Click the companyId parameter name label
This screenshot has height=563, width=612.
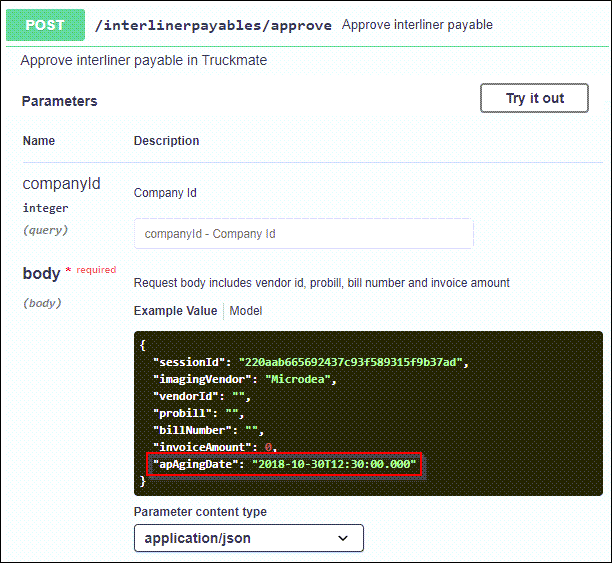coord(61,185)
